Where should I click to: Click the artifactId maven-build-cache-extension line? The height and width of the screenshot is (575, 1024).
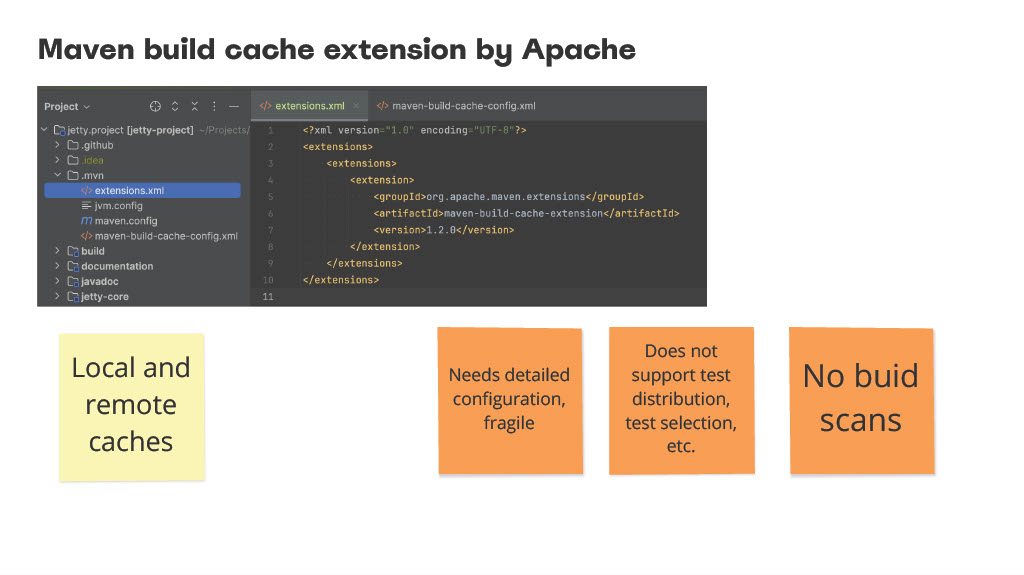(x=526, y=213)
